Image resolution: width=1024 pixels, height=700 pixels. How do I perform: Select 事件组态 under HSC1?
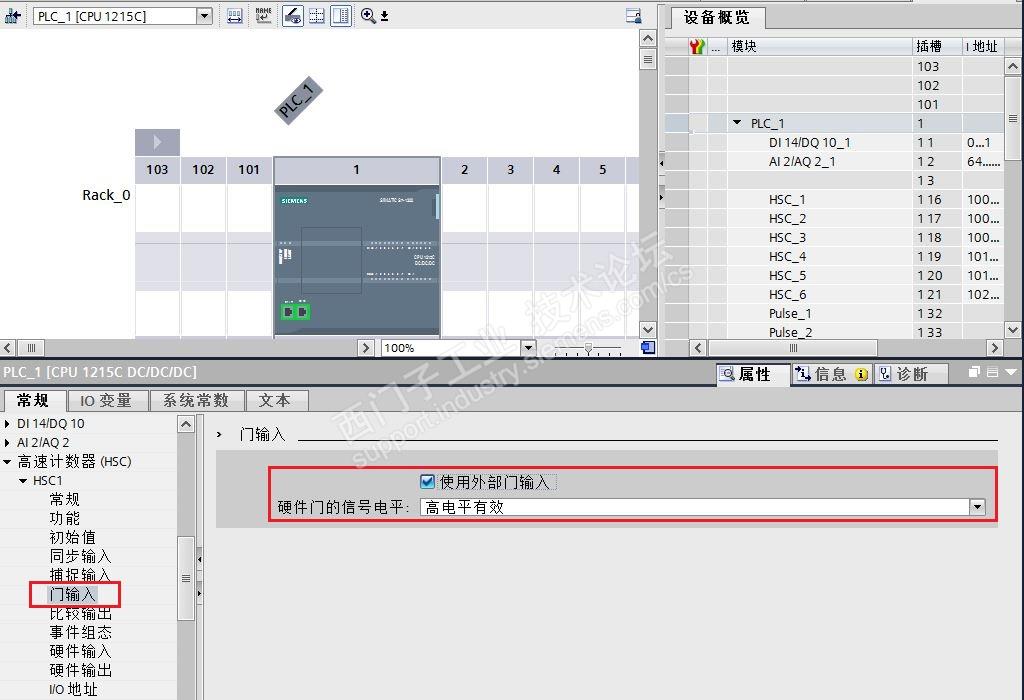(80, 632)
